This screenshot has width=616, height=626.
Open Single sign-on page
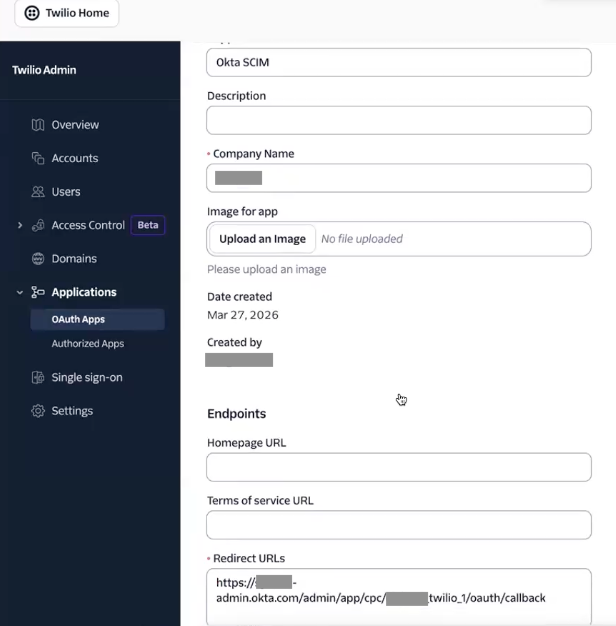(x=87, y=377)
